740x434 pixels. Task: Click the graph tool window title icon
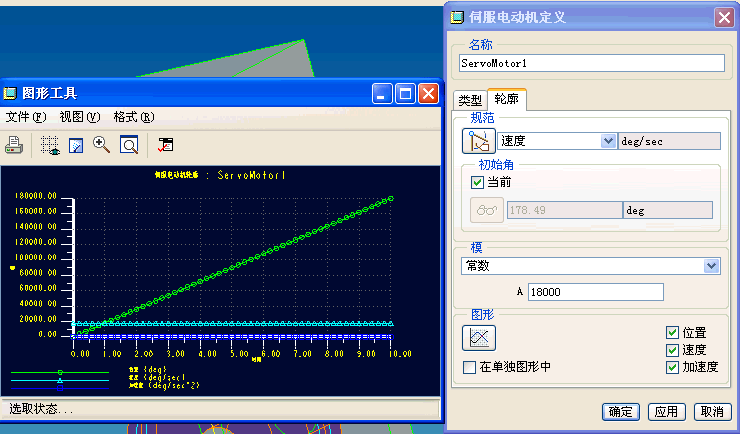[10, 93]
